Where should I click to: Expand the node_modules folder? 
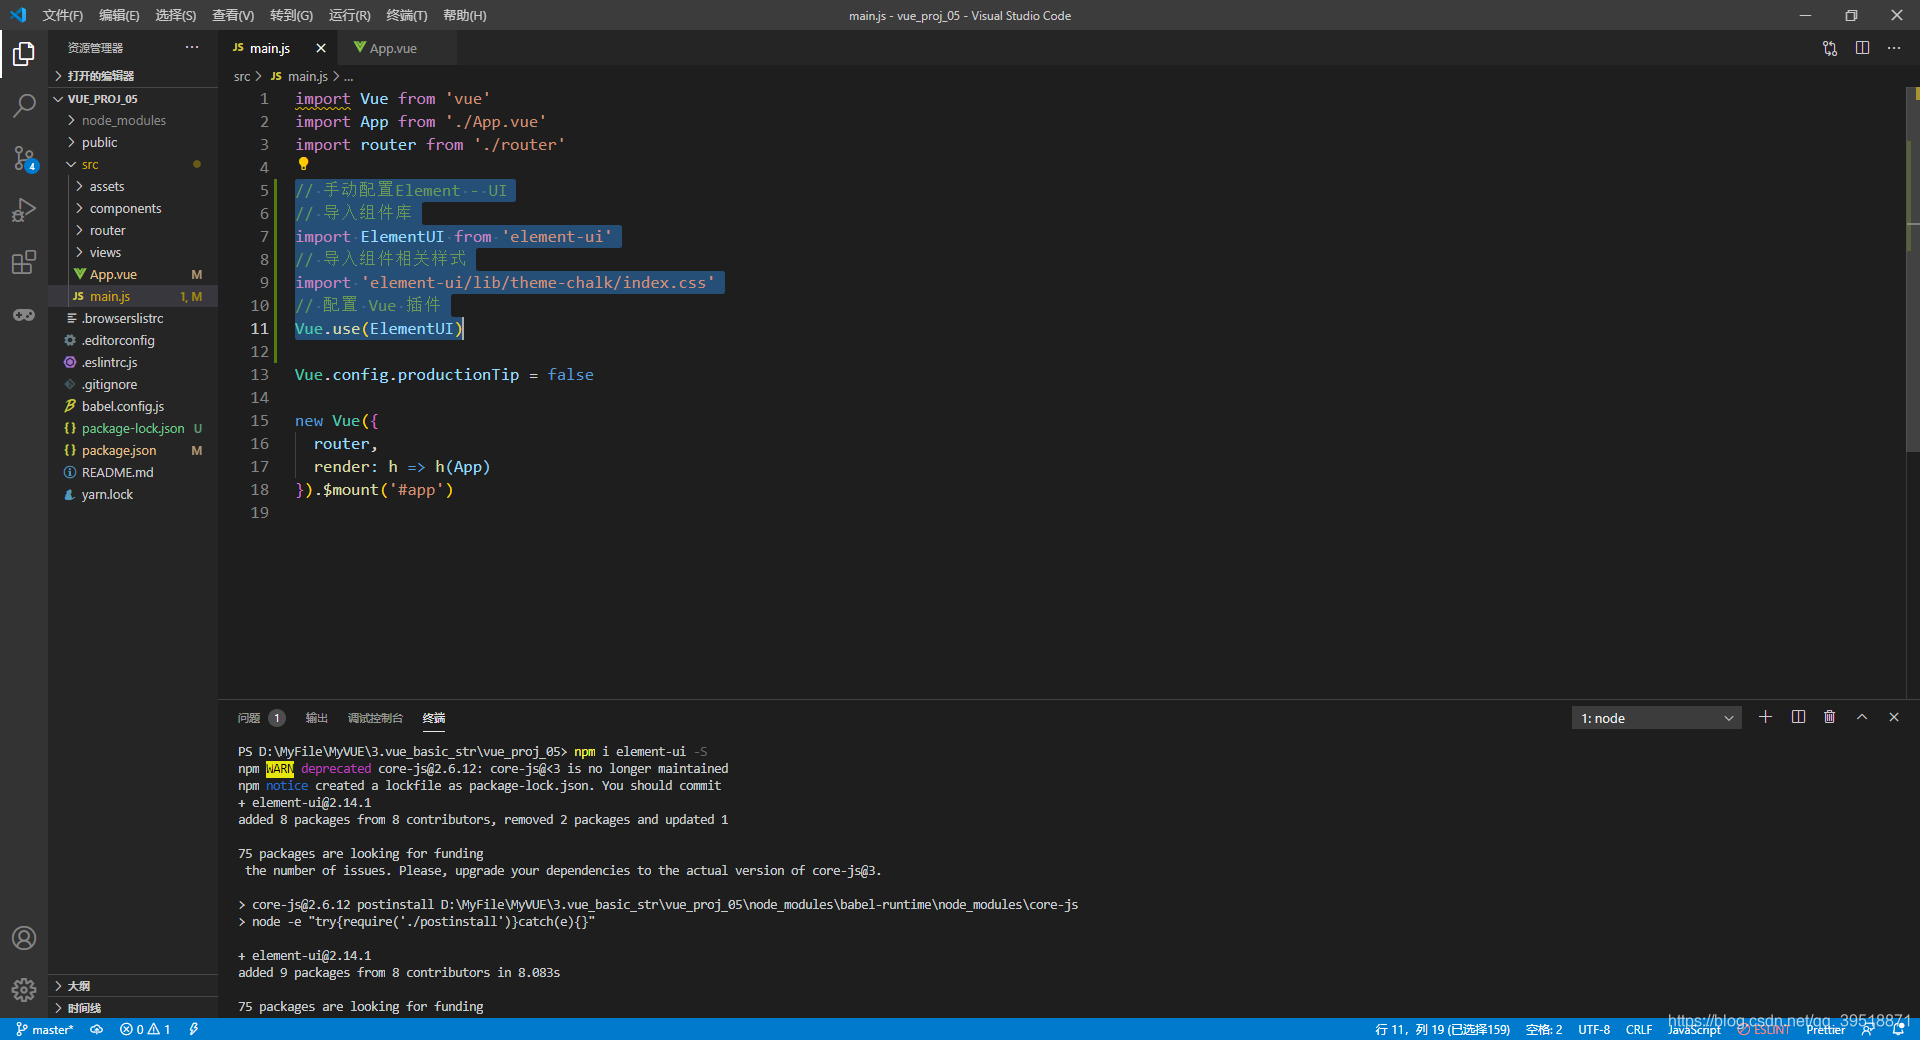point(133,120)
